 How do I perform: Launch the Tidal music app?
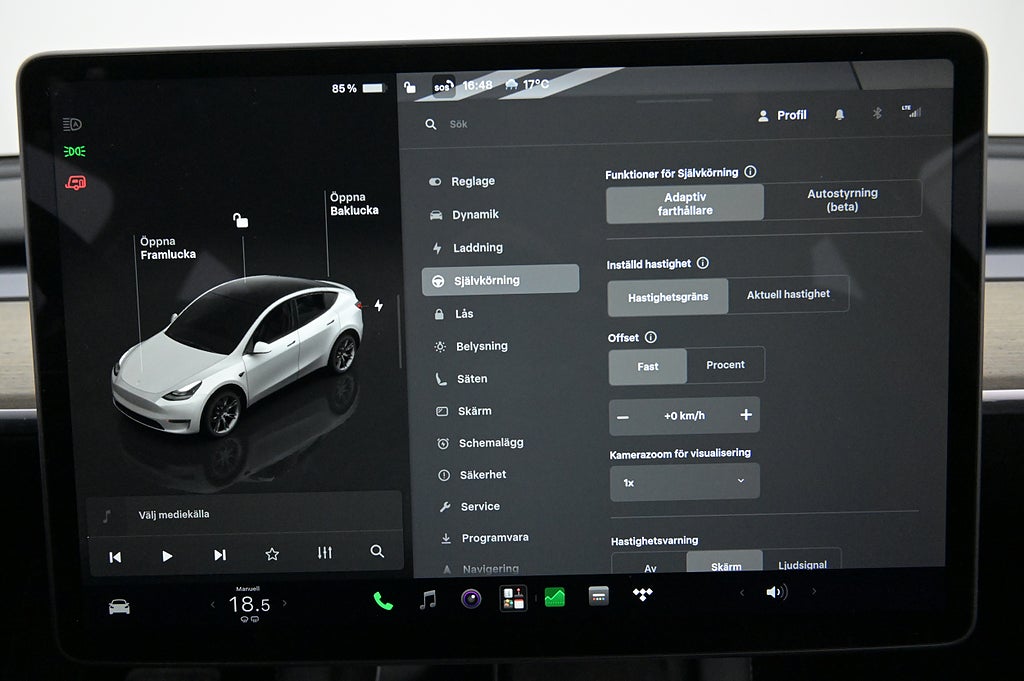coord(643,594)
